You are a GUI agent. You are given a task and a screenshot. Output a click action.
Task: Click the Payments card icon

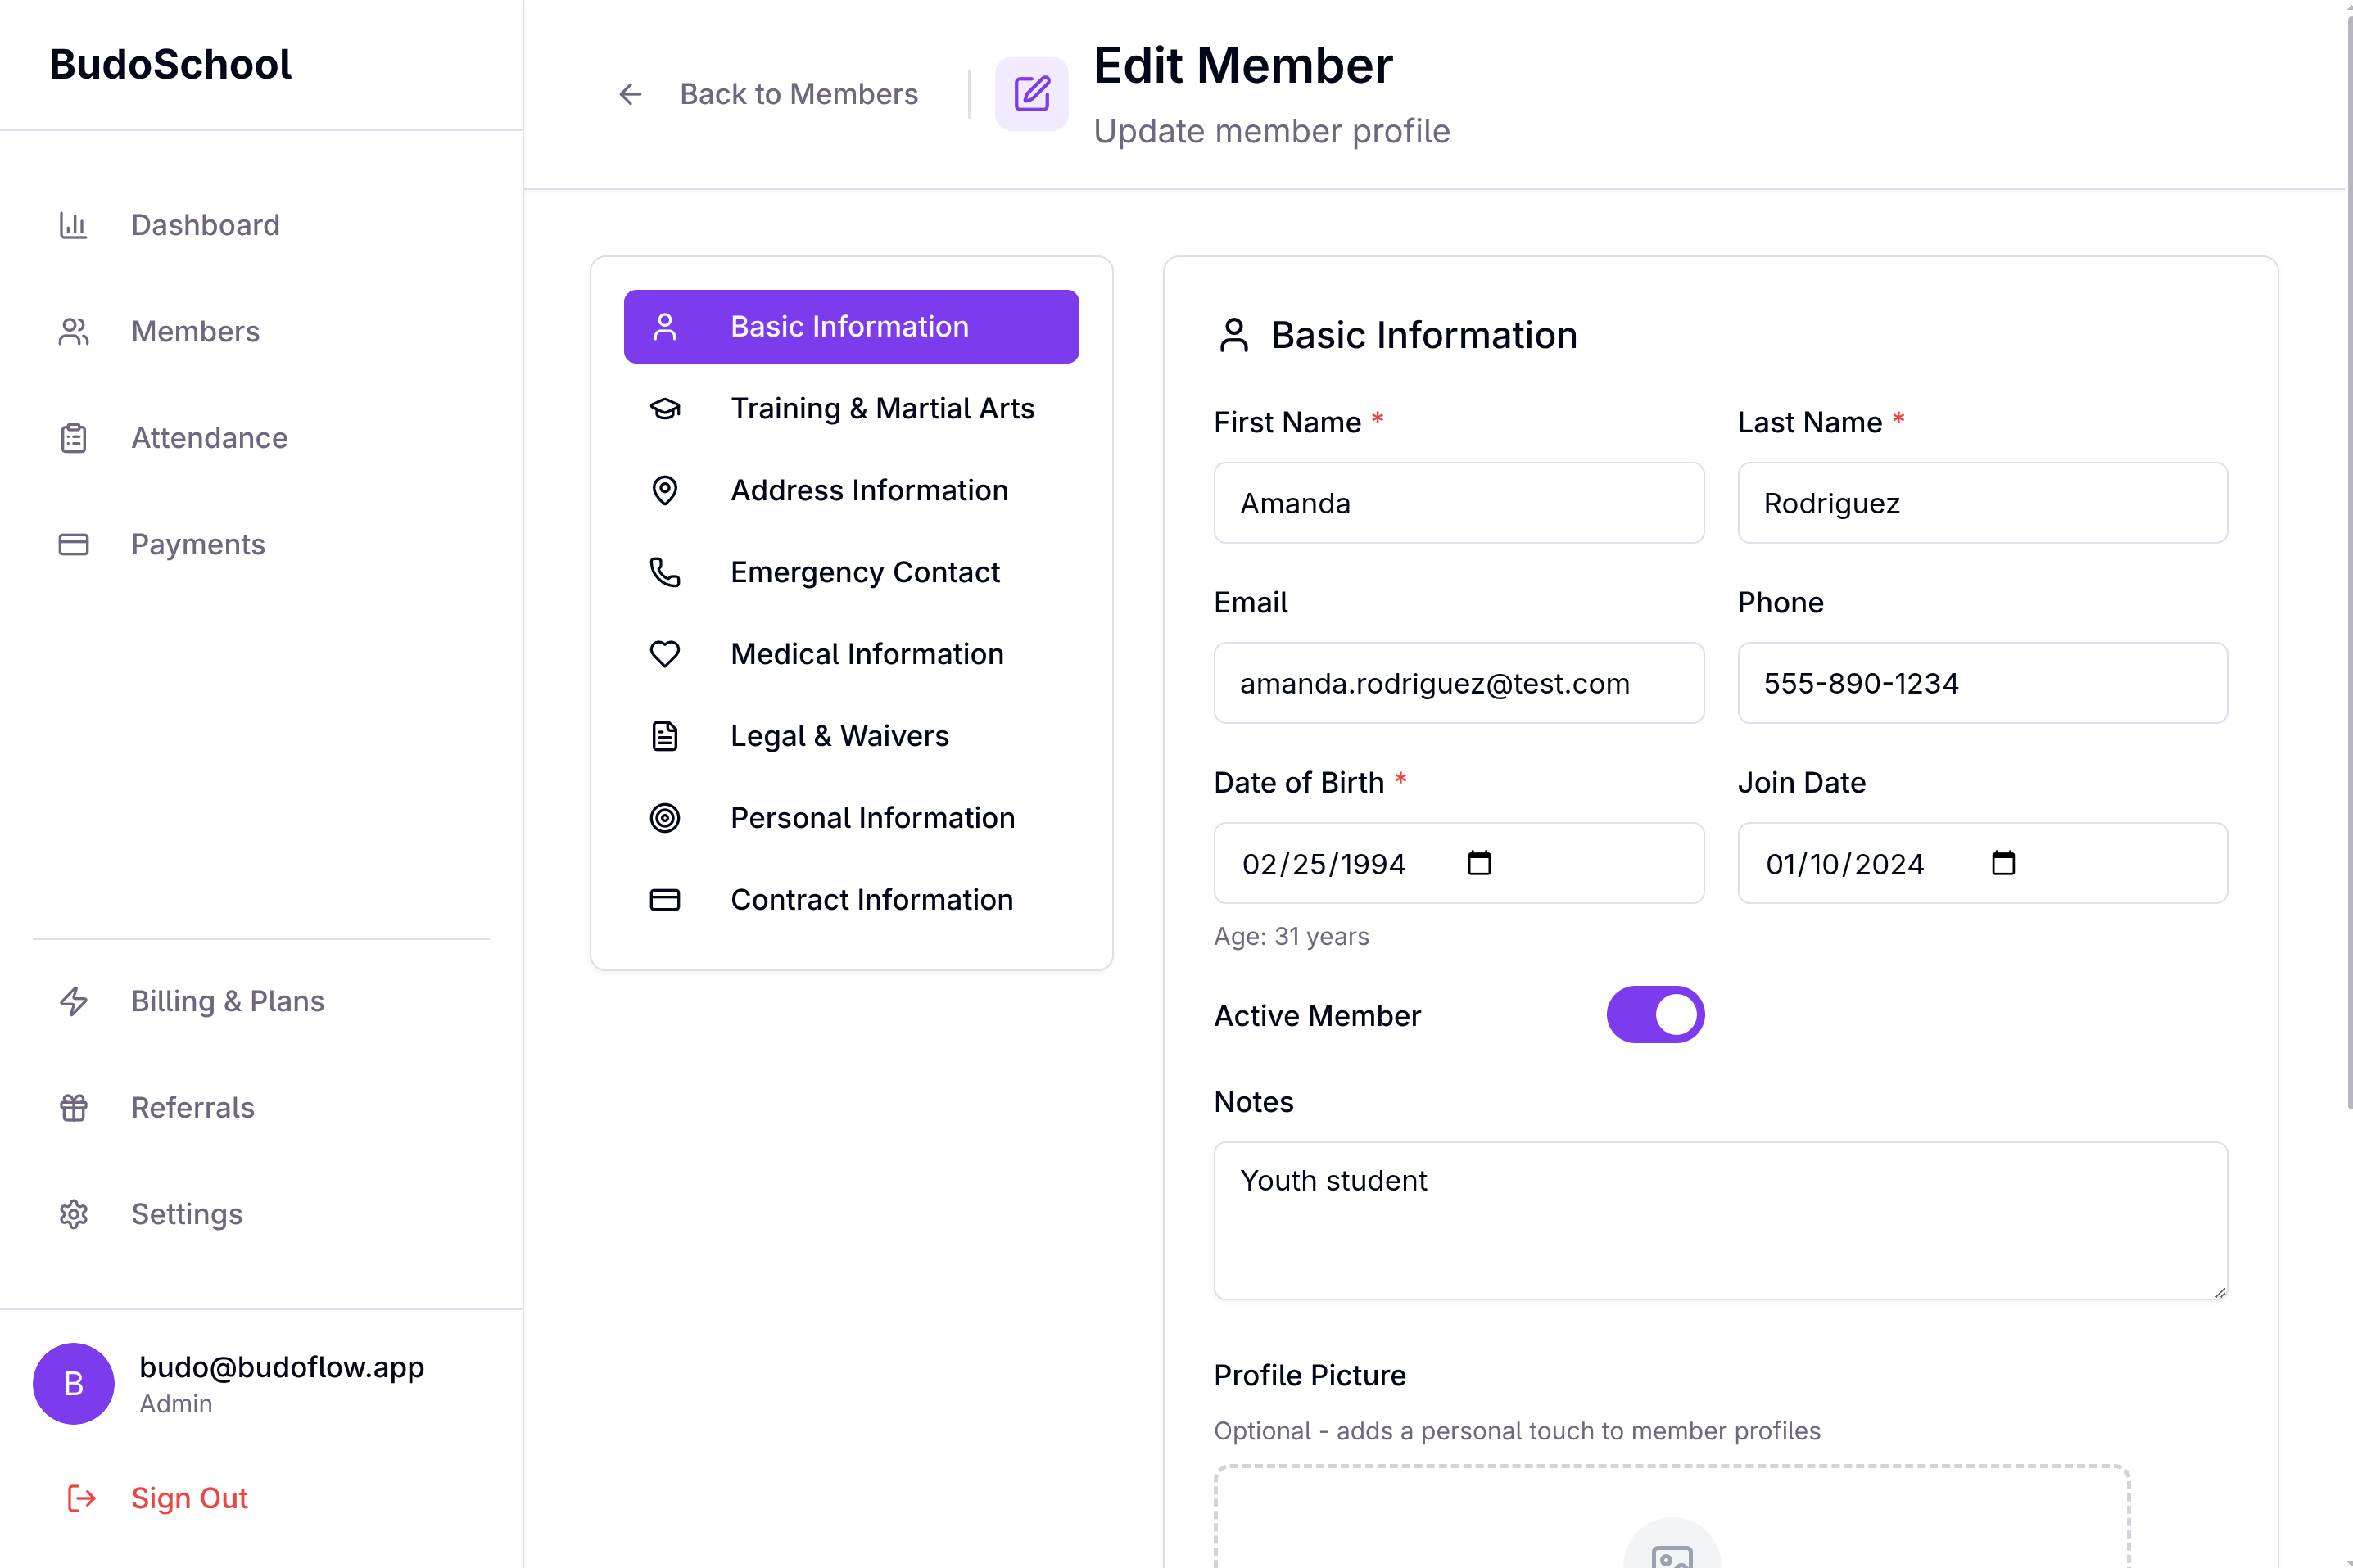pos(74,544)
